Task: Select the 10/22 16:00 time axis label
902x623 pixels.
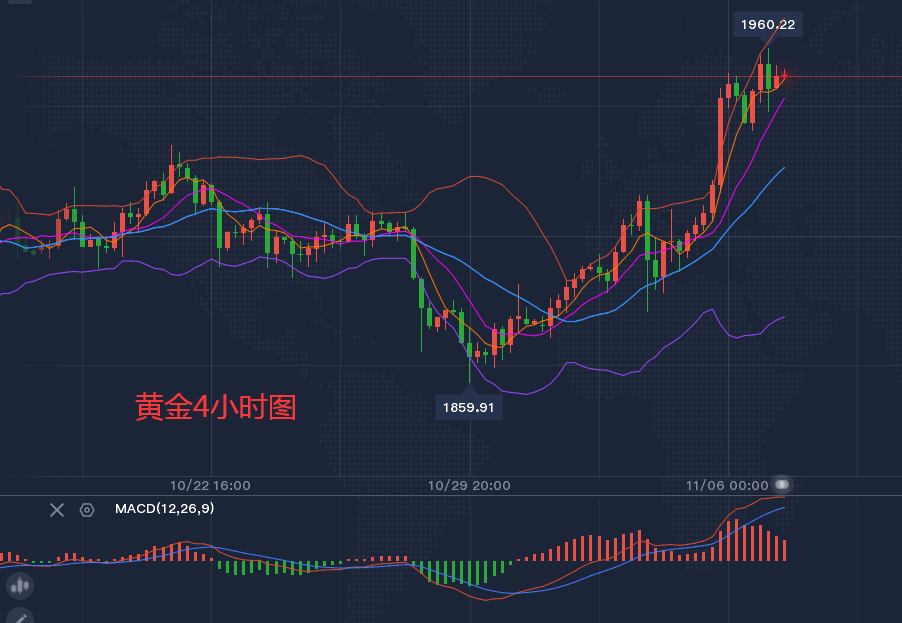Action: click(210, 485)
